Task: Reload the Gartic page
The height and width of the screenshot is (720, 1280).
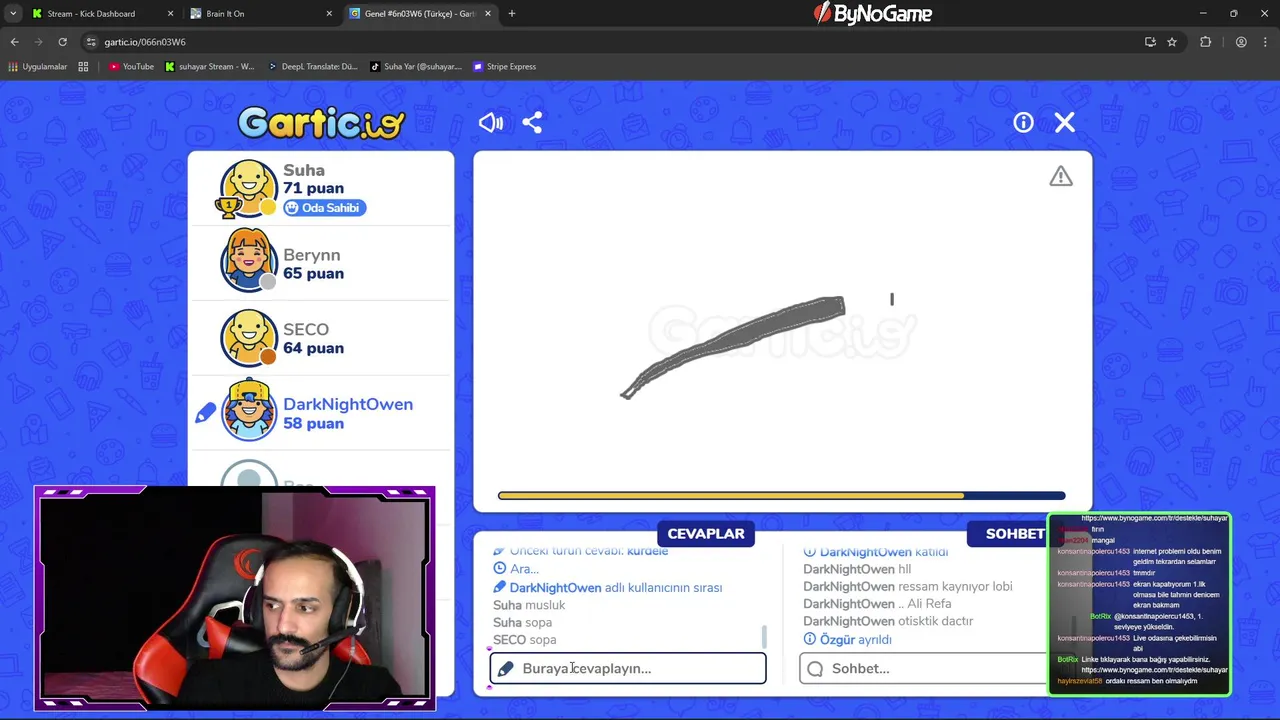Action: (x=62, y=42)
